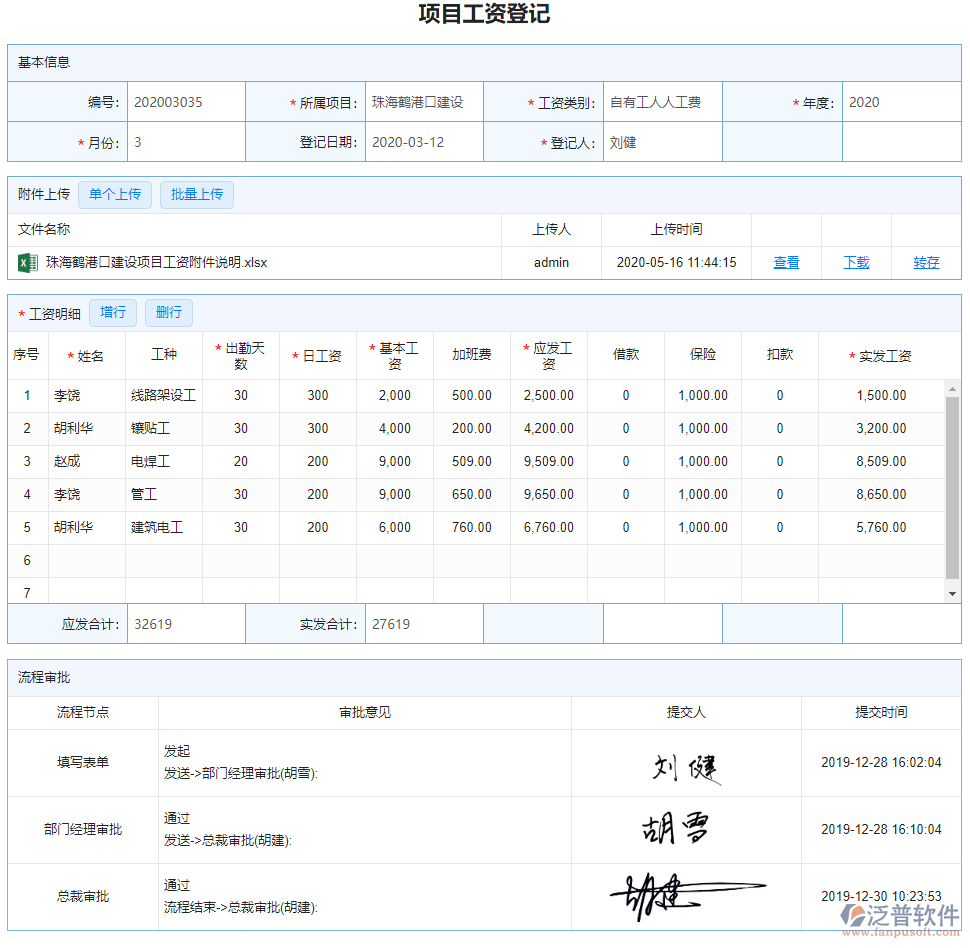970x948 pixels.
Task: Open the 工资类别 salary type selector
Action: (x=662, y=101)
